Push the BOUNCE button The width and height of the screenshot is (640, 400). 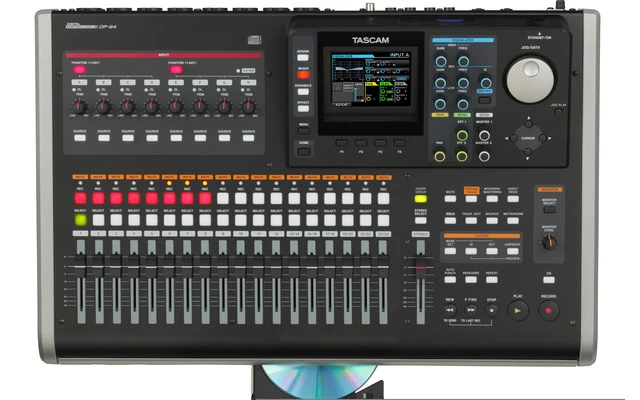(492, 220)
